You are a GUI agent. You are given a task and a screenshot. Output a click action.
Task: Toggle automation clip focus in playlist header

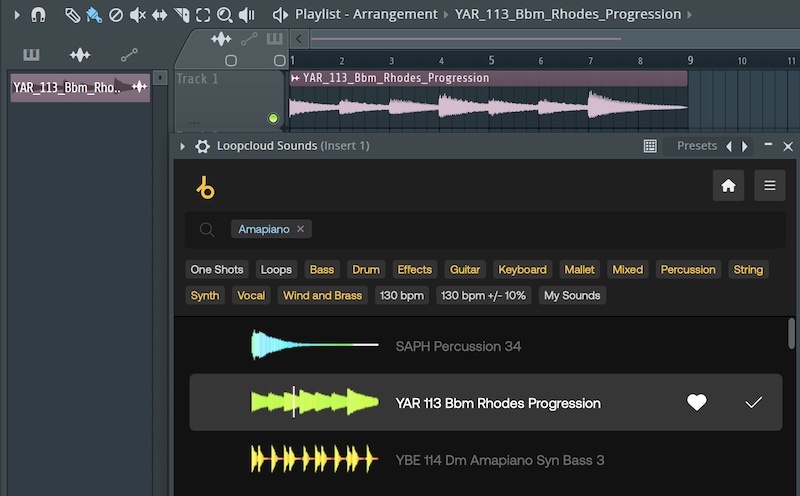pyautogui.click(x=248, y=39)
